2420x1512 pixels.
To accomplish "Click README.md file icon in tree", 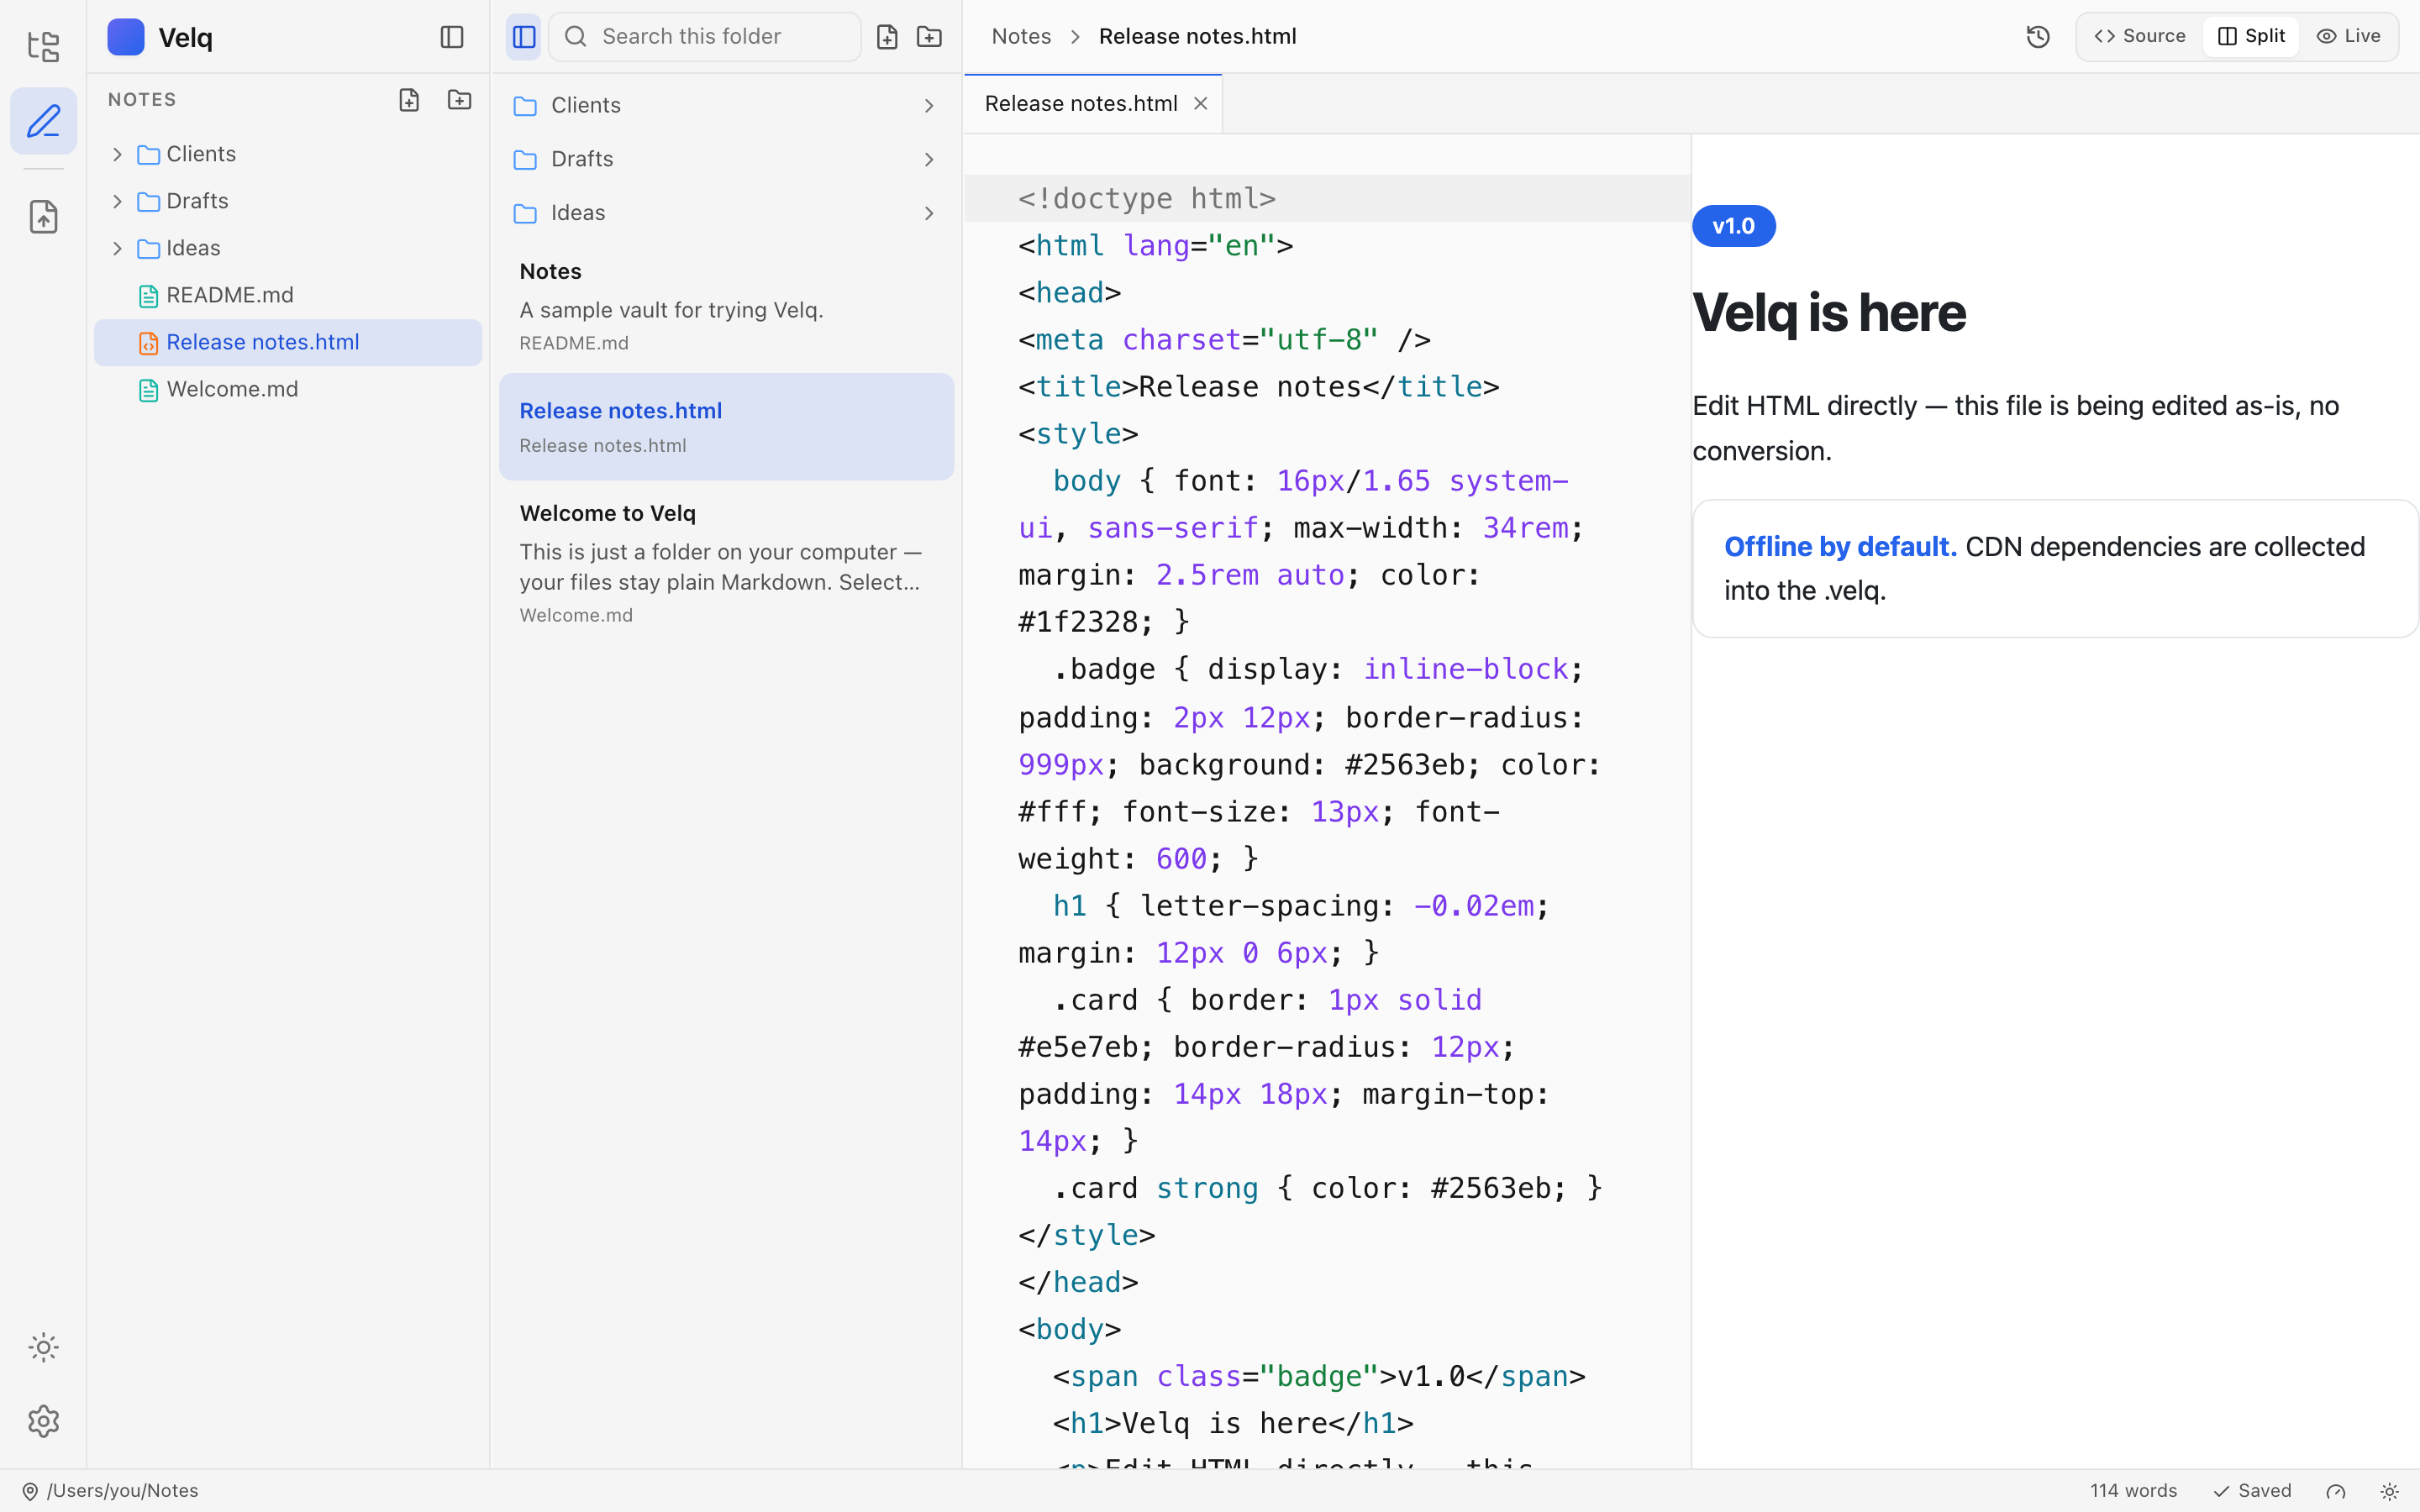I will tap(148, 296).
